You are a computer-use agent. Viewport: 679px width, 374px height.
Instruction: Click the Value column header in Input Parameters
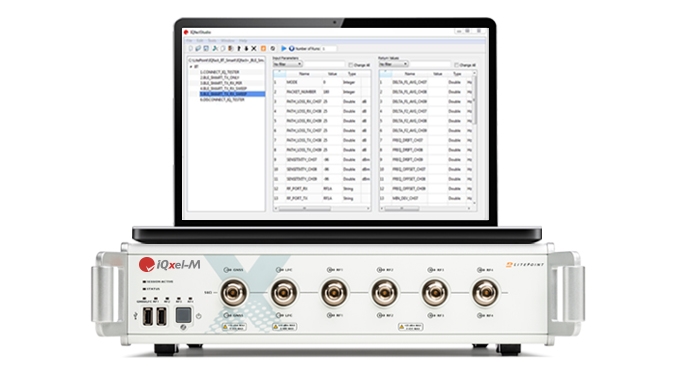(x=332, y=74)
